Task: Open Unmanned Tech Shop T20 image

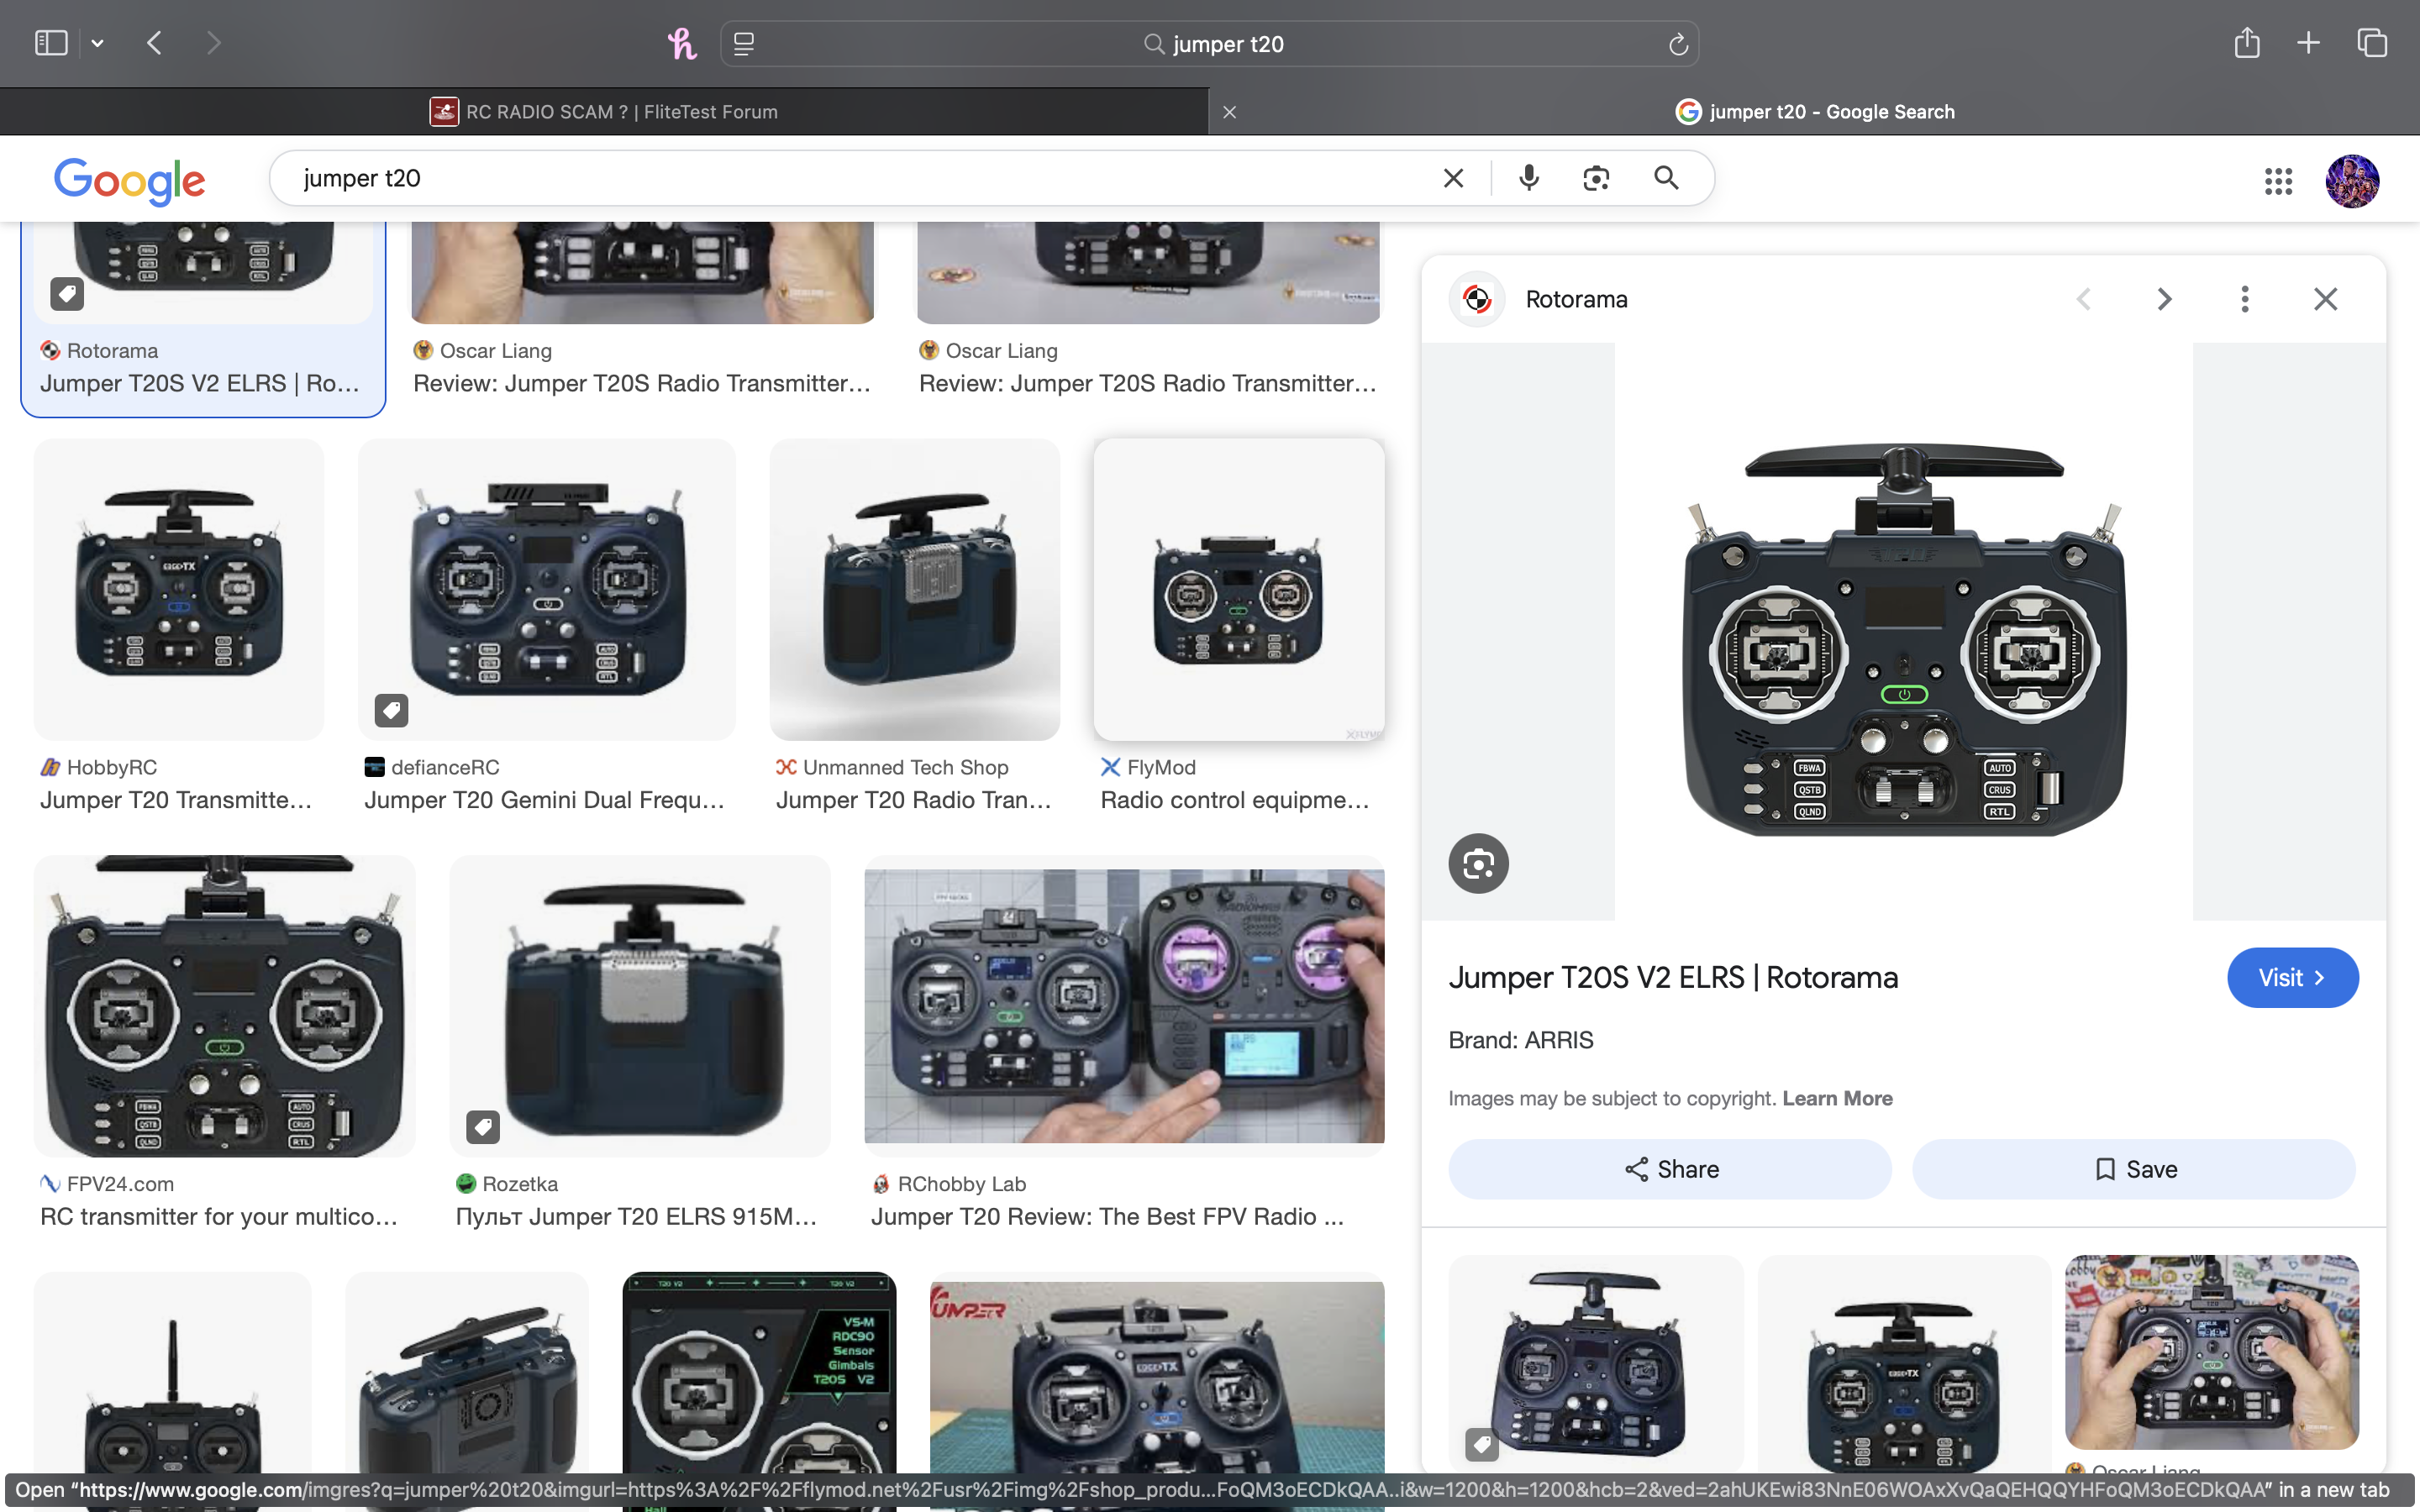Action: [915, 589]
